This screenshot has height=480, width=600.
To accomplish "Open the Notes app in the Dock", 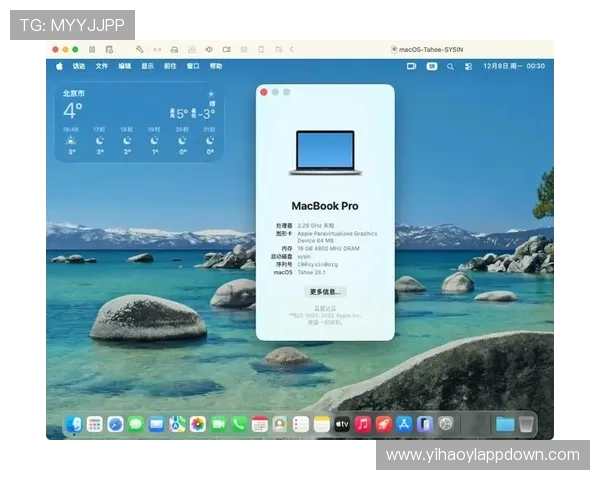I will pos(322,424).
